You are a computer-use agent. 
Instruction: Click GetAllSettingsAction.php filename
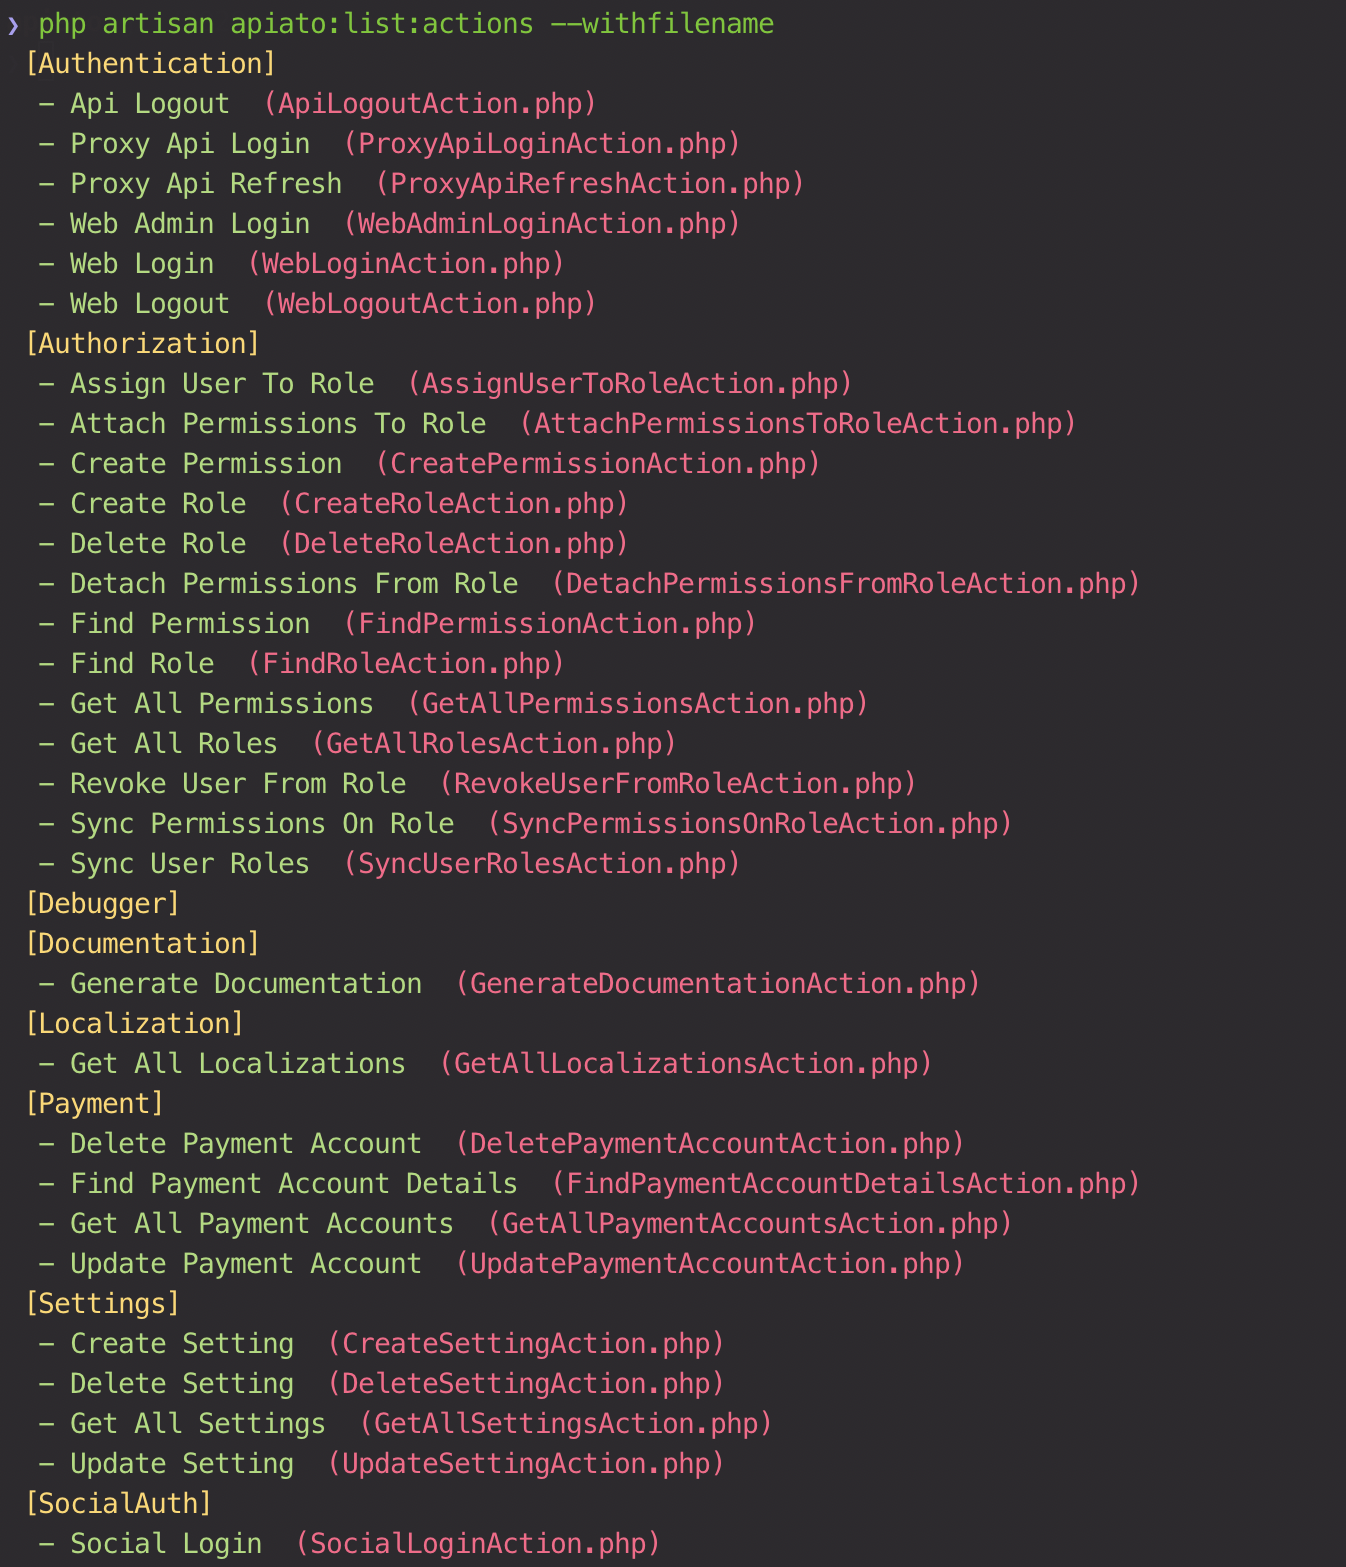pos(565,1424)
